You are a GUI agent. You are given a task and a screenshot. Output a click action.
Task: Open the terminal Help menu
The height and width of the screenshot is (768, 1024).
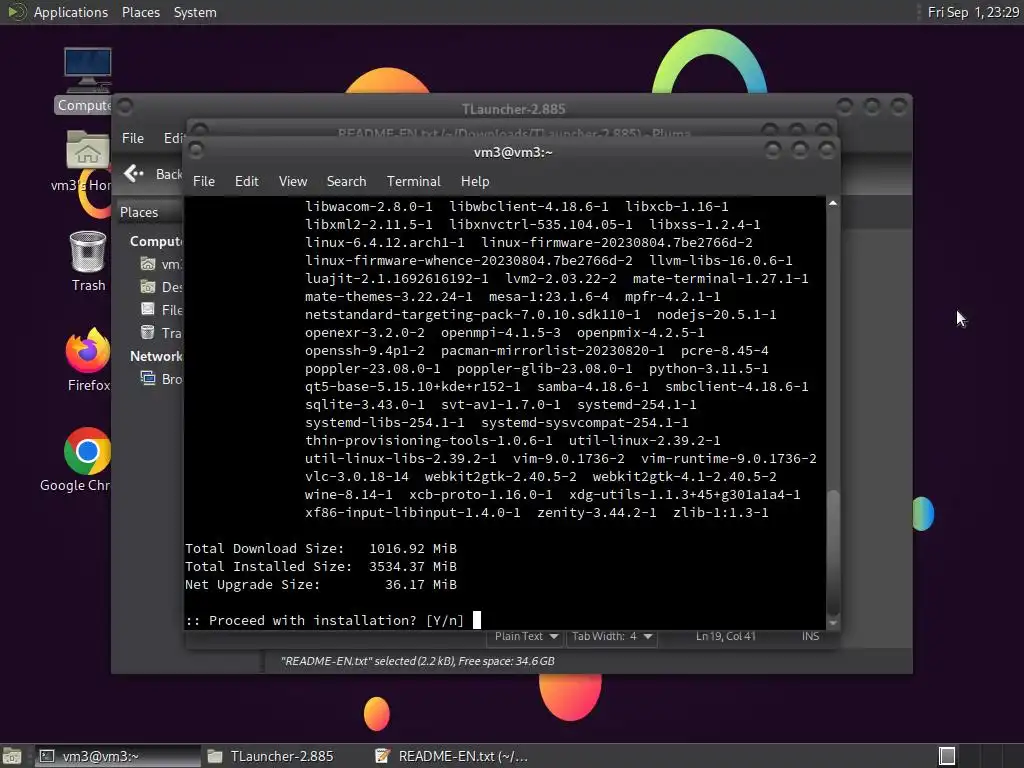475,181
